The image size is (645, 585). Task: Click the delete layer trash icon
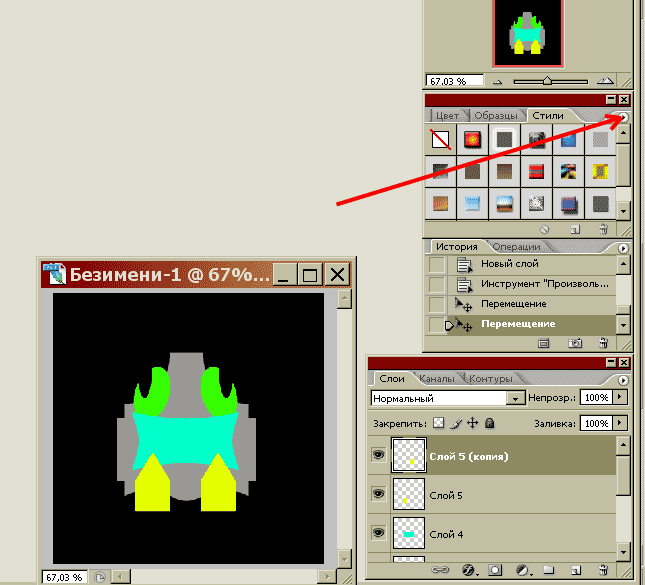(603, 570)
